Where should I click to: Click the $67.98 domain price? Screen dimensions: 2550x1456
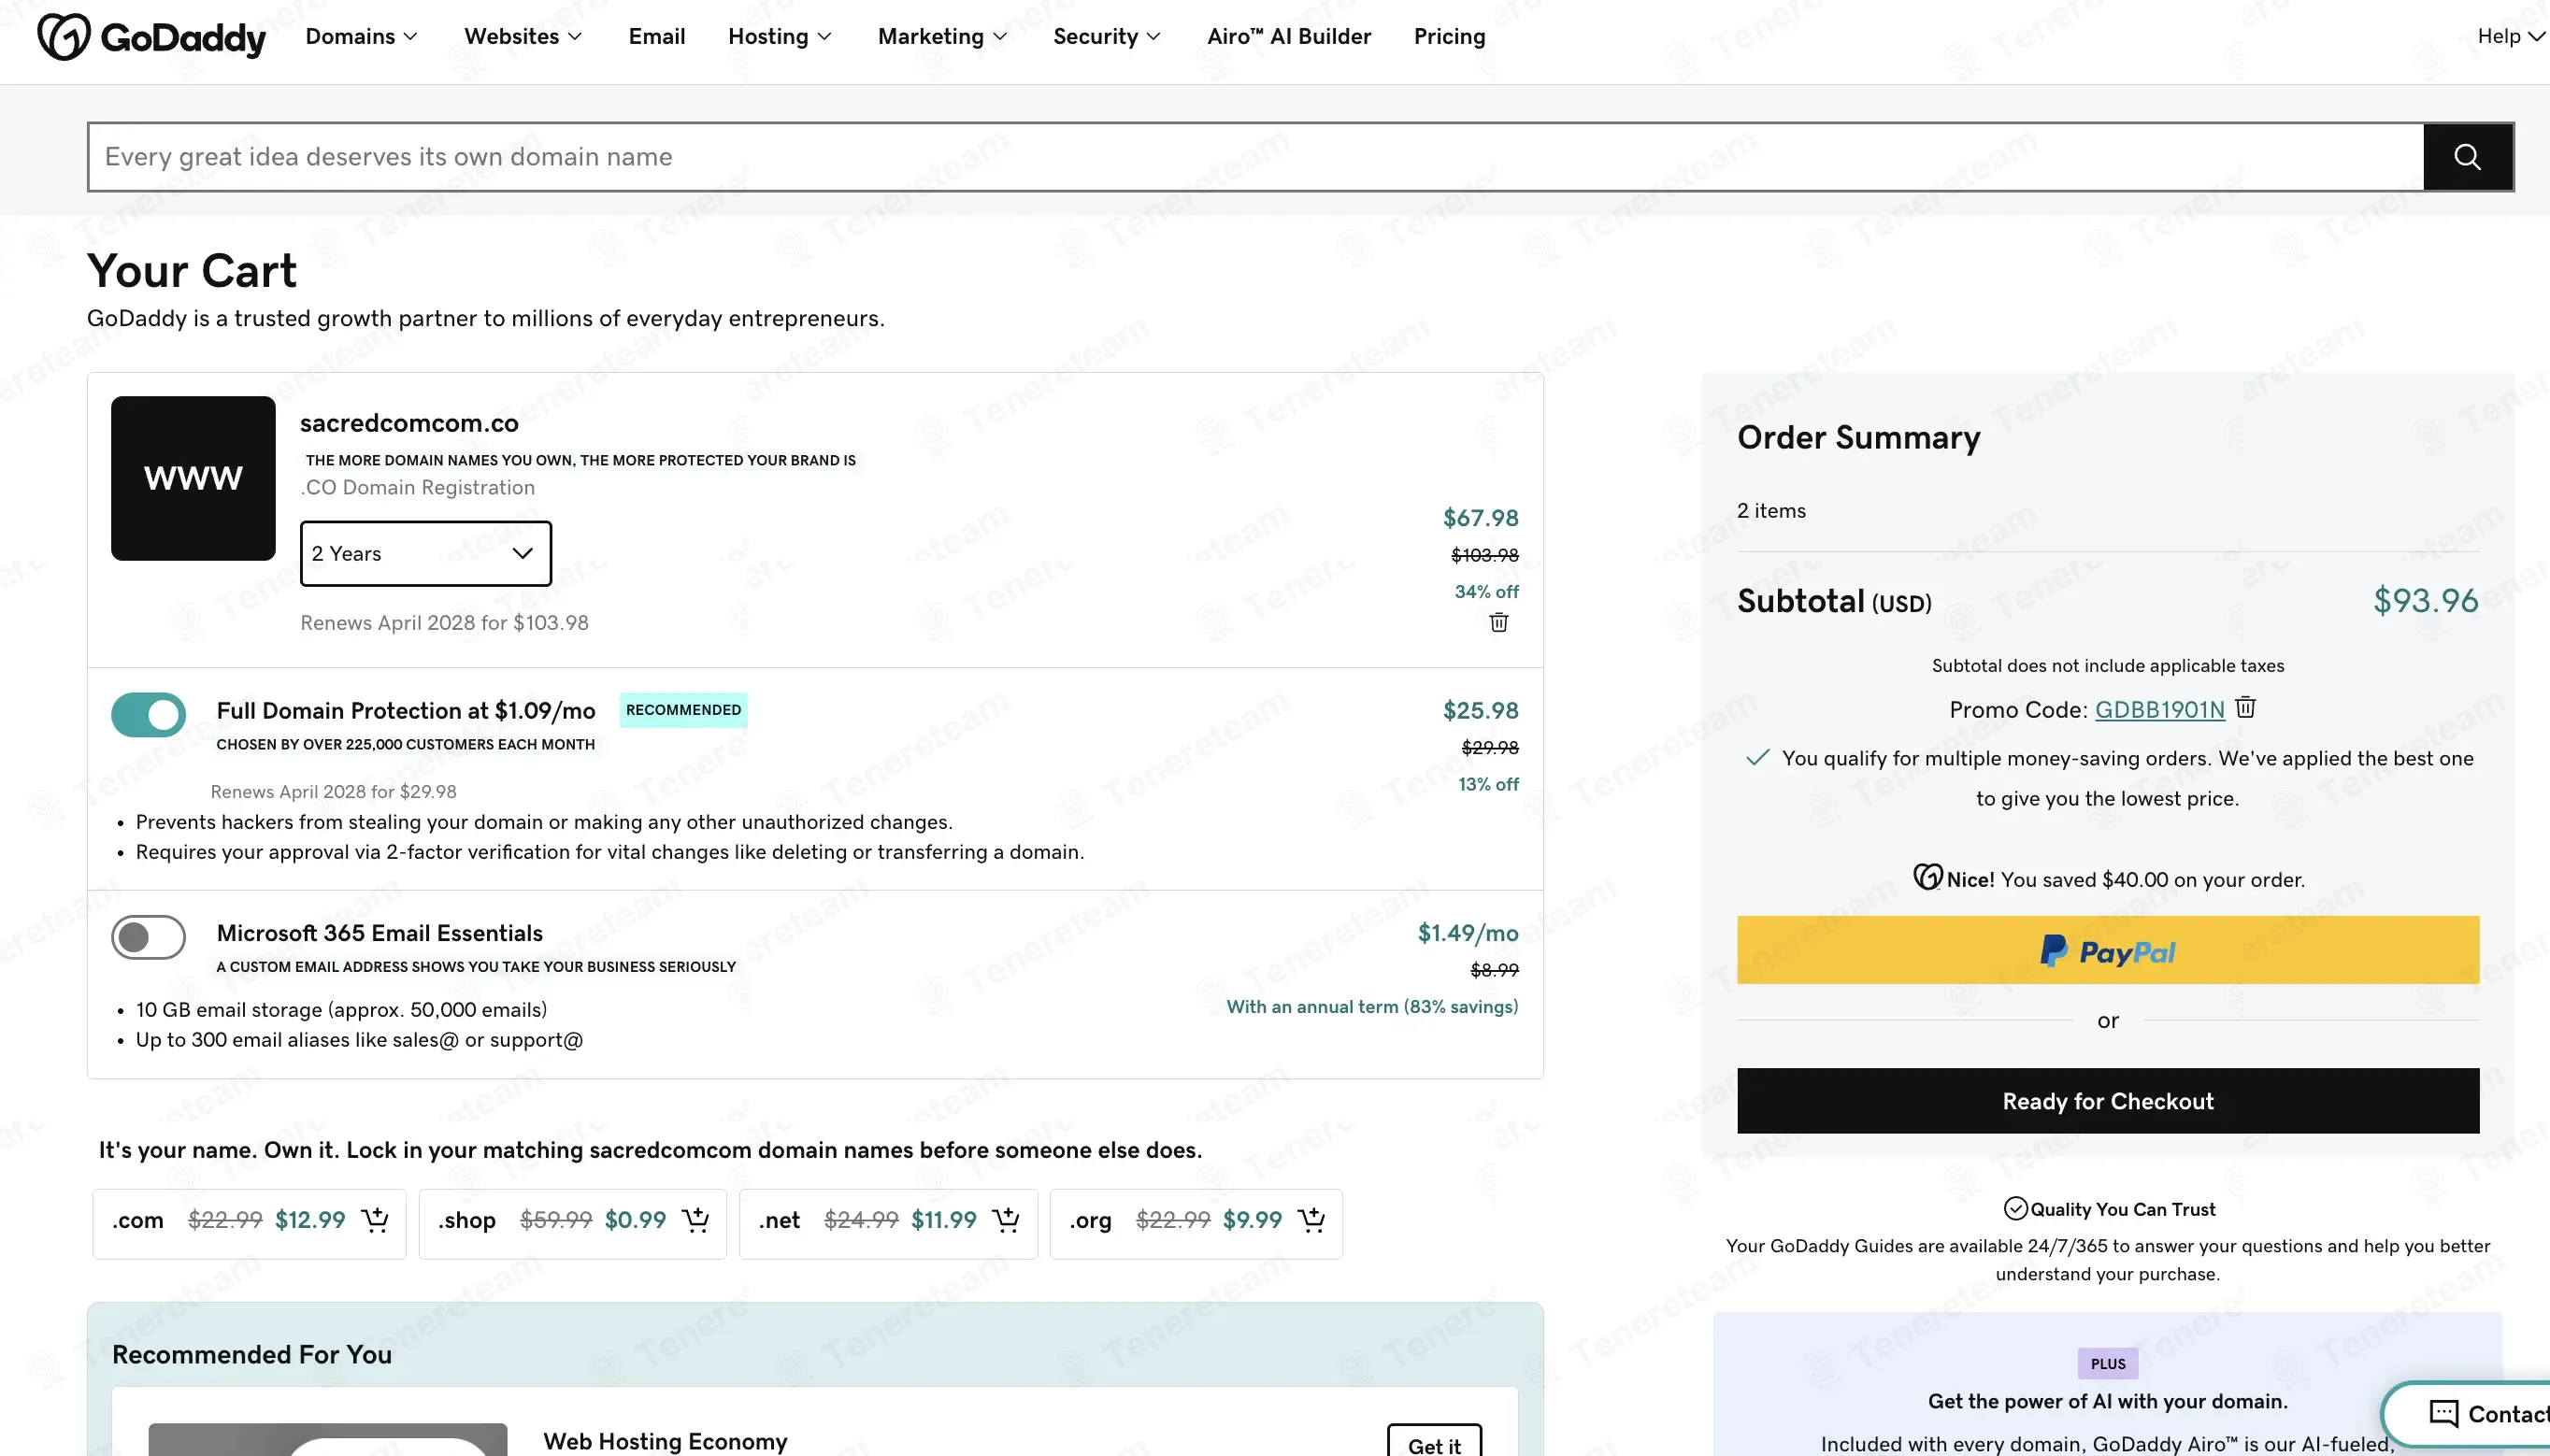pos(1480,518)
